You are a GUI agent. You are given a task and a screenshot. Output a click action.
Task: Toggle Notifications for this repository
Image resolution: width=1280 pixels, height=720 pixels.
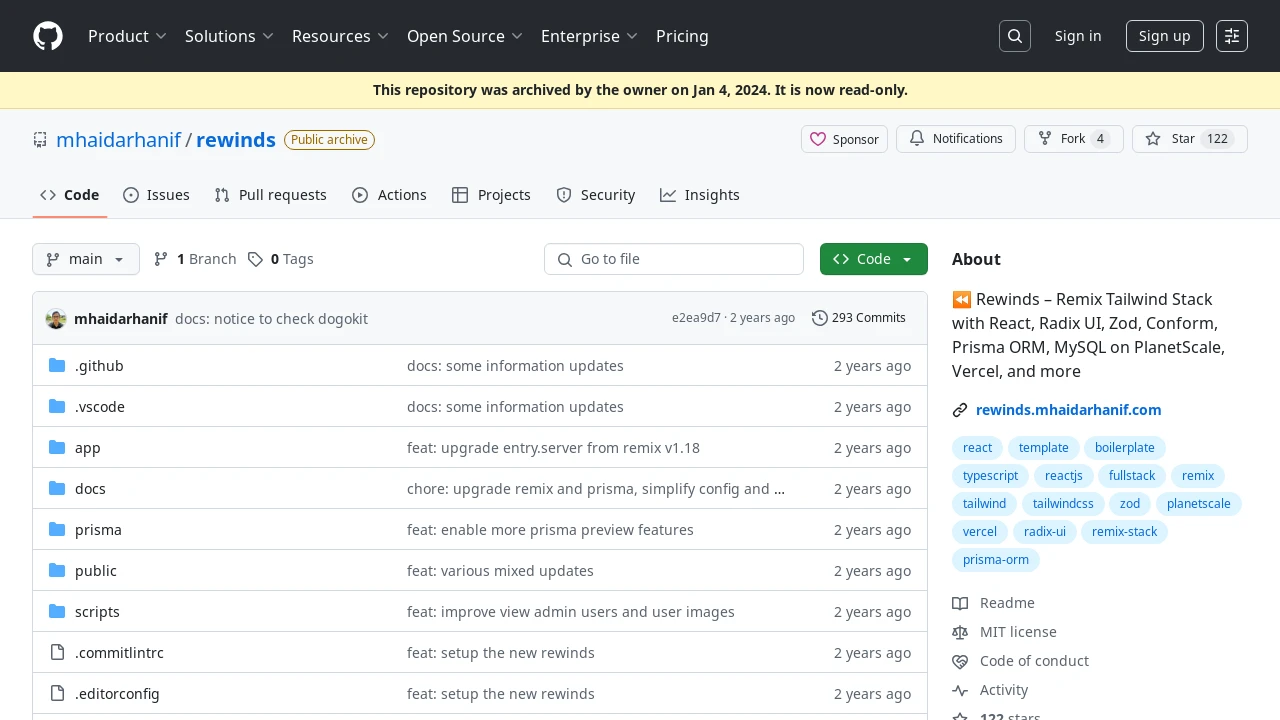pos(956,139)
